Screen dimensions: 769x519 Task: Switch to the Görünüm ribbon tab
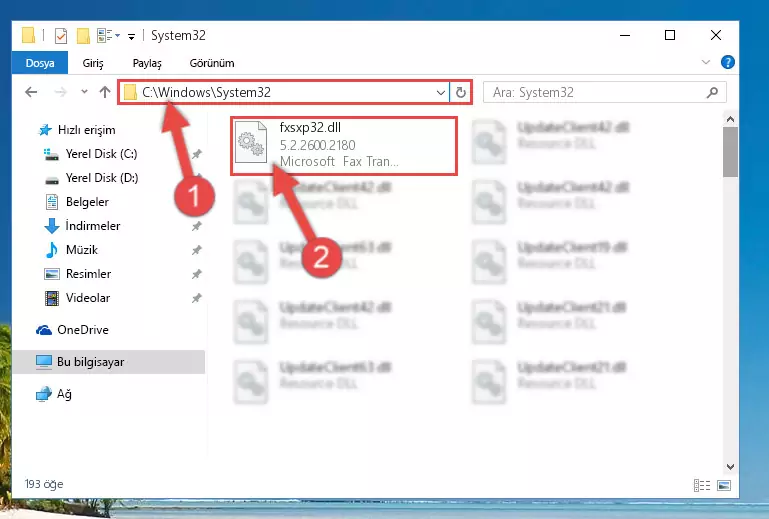[x=212, y=63]
